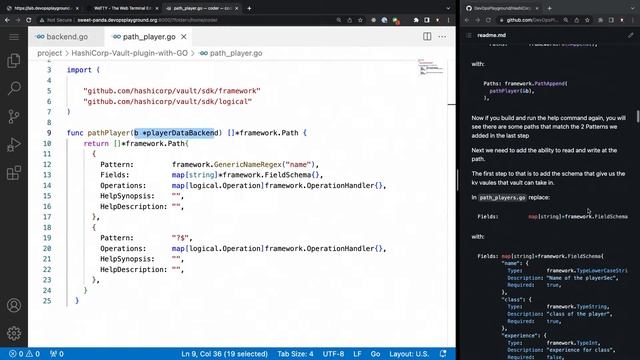Open the Search view in activity bar
The image size is (640, 360).
[x=14, y=88]
